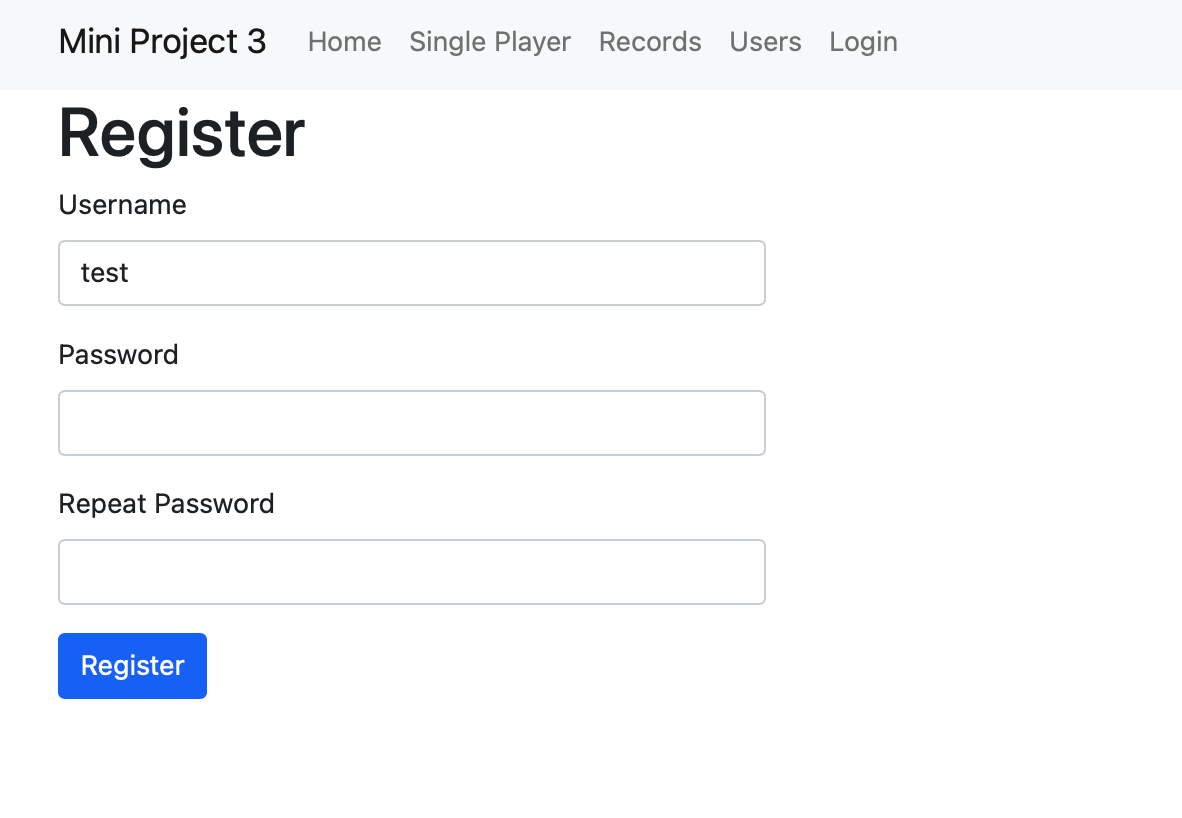Click the Repeat Password label
This screenshot has width=1182, height=818.
tap(167, 504)
